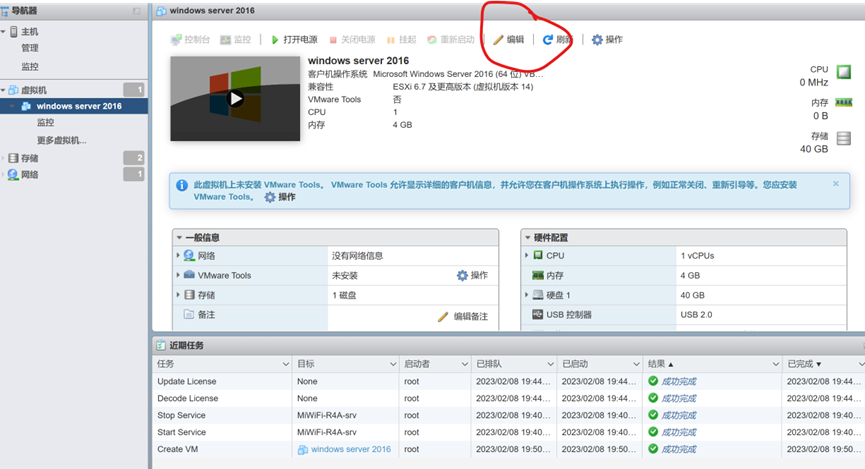Screen dimensions: 865x469
Task: Click the USB 控制器 icon
Action: tap(537, 314)
